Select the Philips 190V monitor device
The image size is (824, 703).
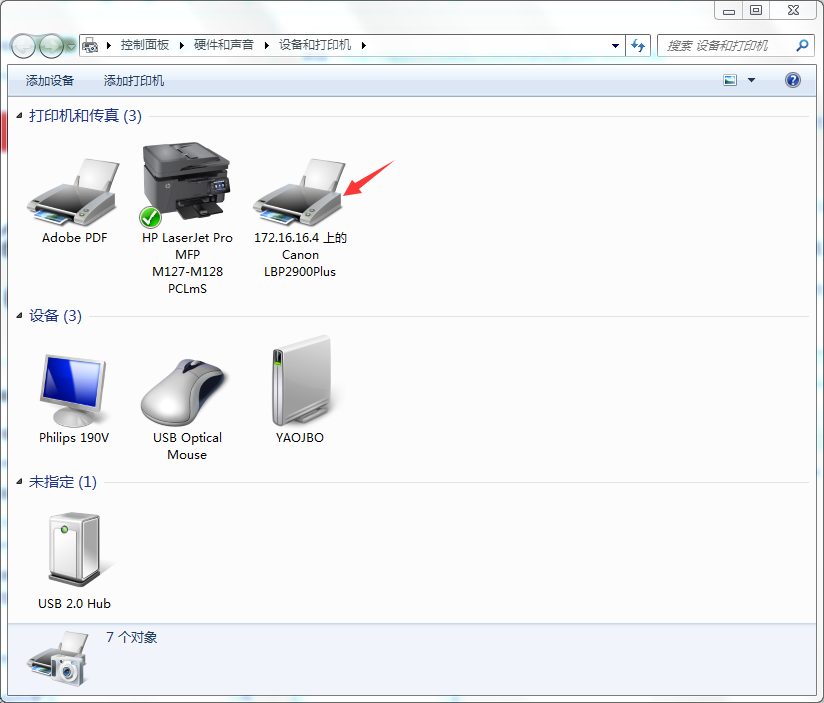[x=73, y=390]
